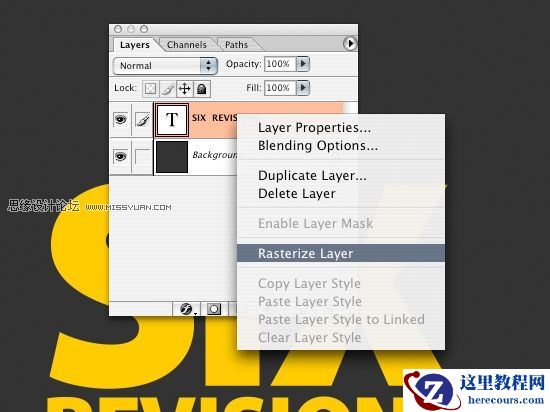Toggle Lock all padlock icon
Viewport: 550px width, 412px height.
click(x=202, y=89)
